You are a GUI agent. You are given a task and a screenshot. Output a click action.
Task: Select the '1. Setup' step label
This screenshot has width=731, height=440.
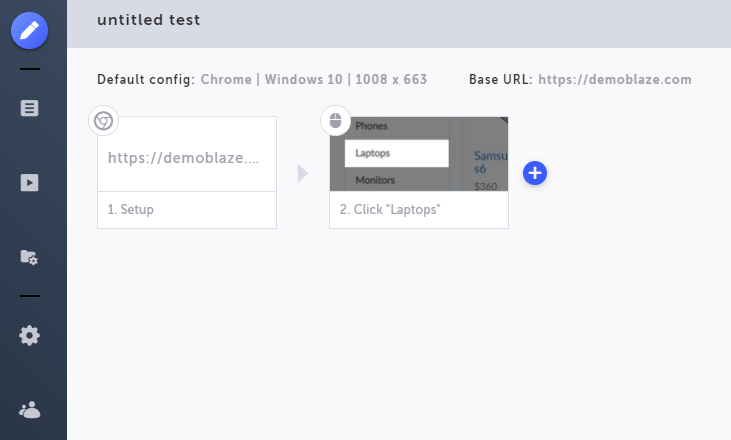(131, 210)
